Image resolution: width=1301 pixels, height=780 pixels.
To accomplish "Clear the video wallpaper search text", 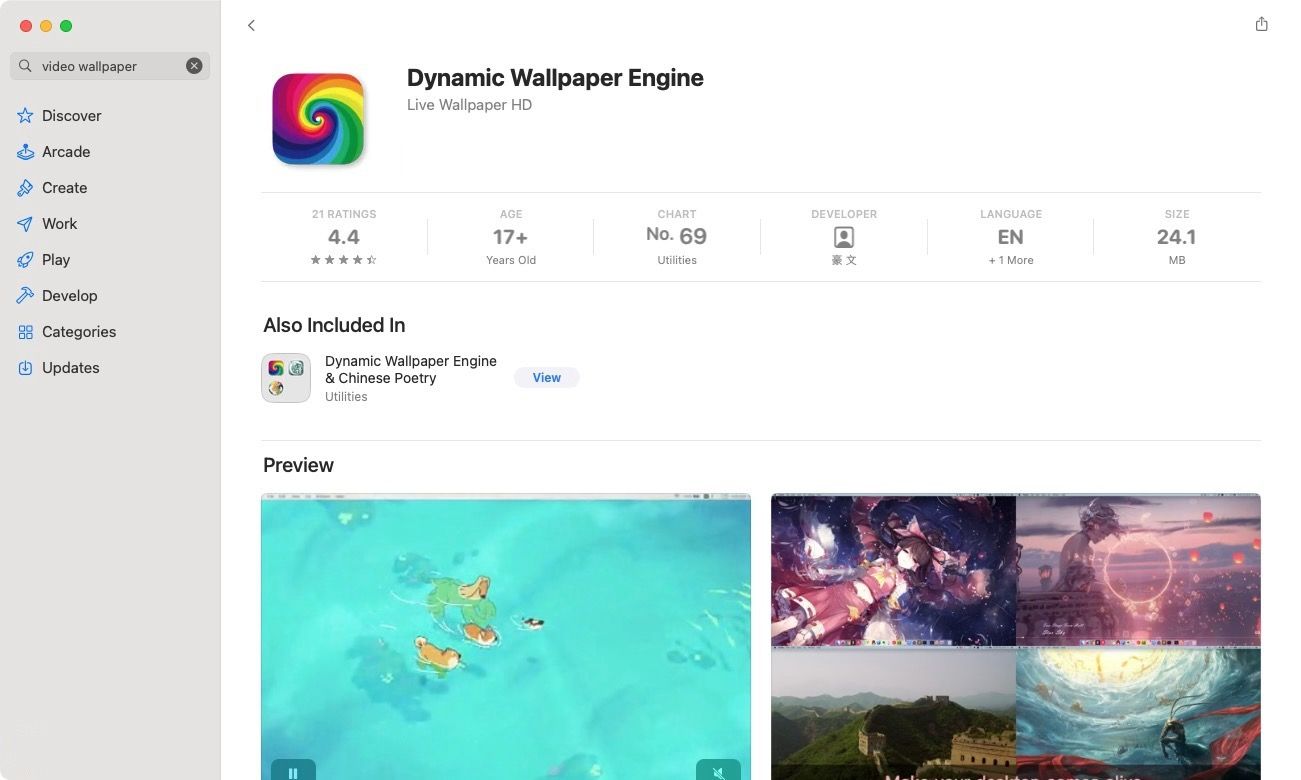I will tap(194, 65).
